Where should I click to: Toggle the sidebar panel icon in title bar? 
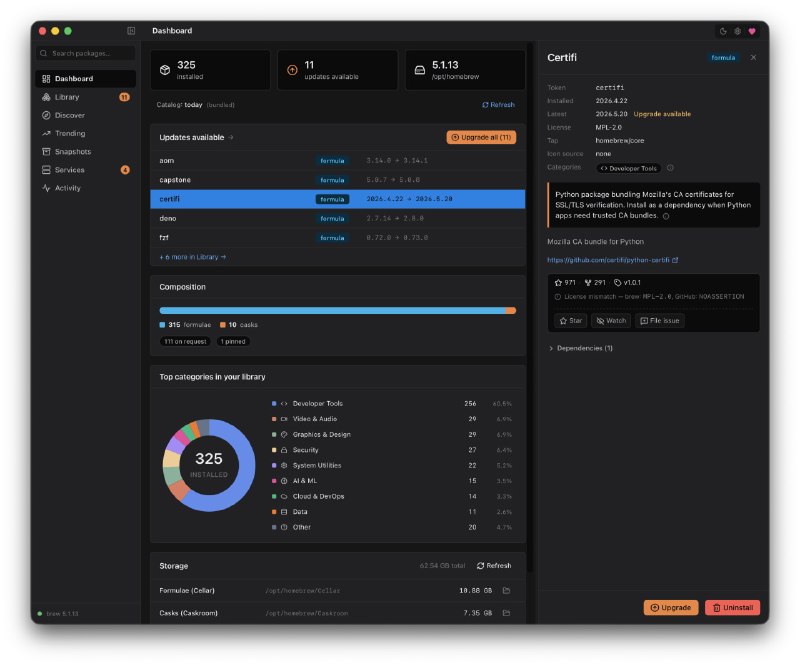click(131, 31)
